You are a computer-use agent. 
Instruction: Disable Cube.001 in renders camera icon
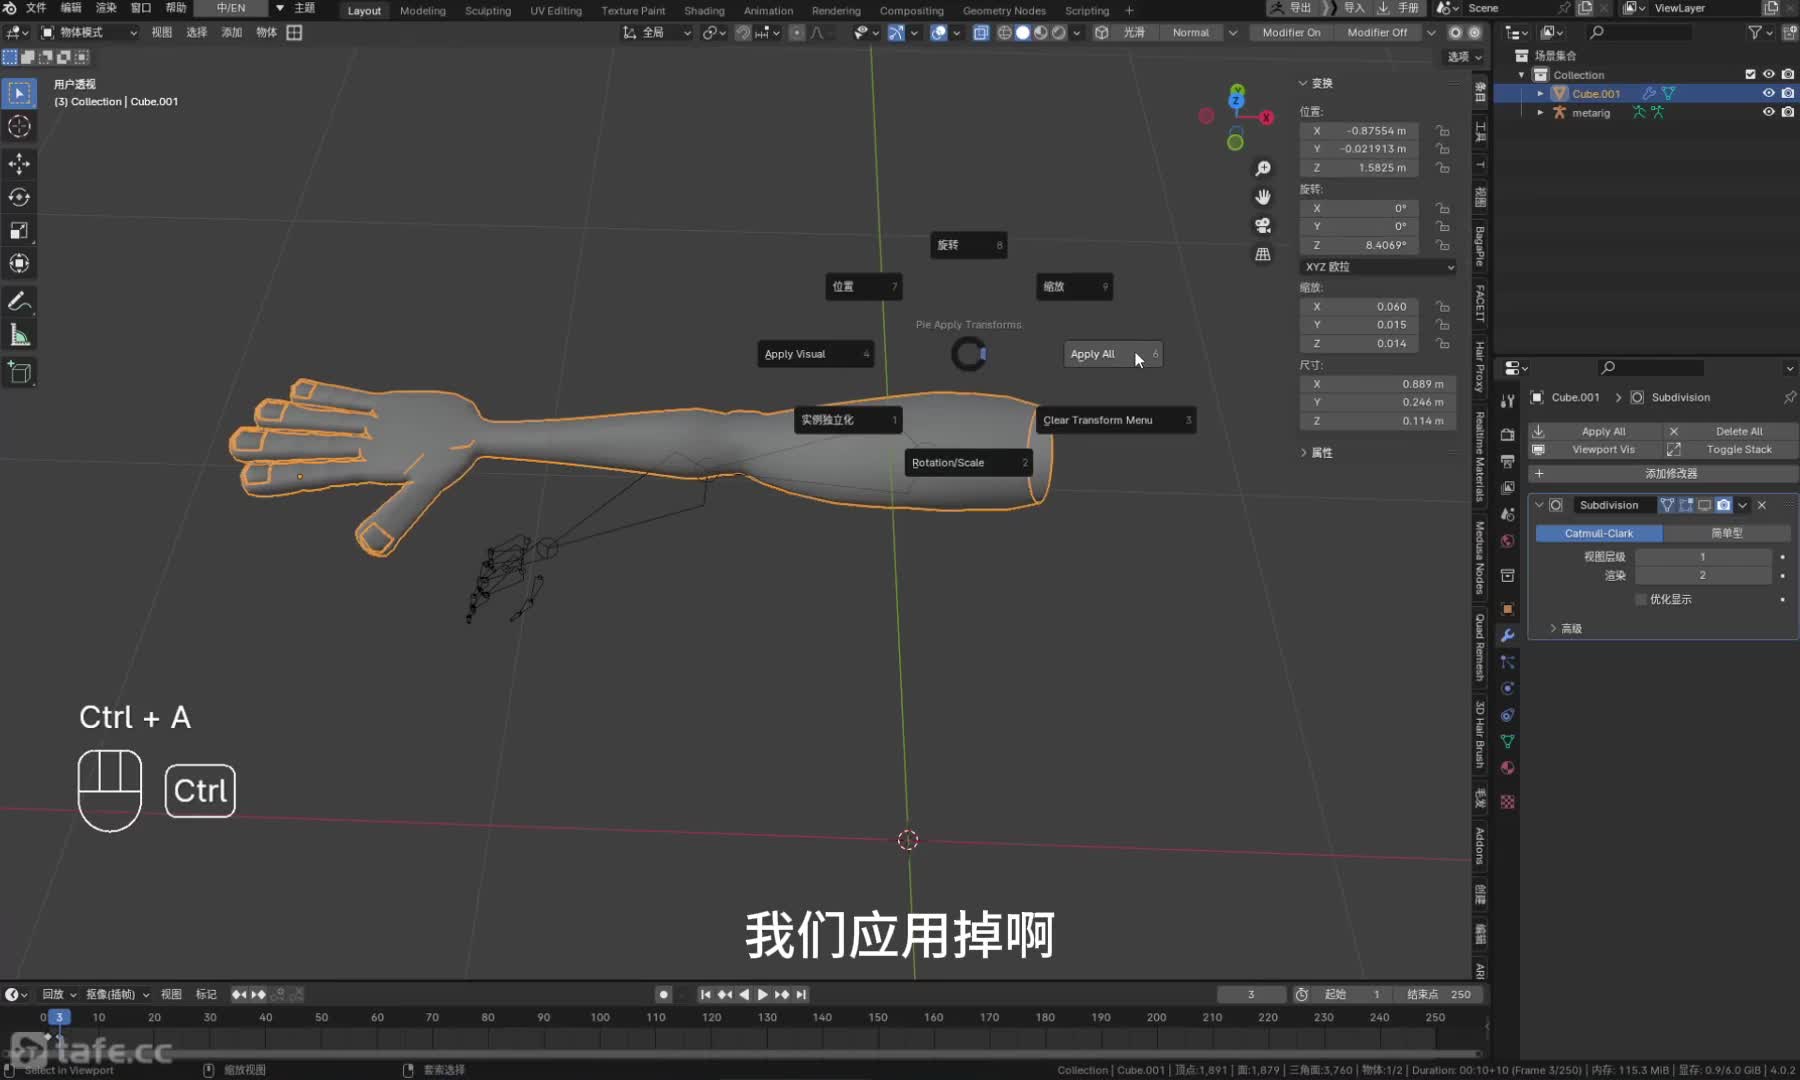[x=1787, y=93]
